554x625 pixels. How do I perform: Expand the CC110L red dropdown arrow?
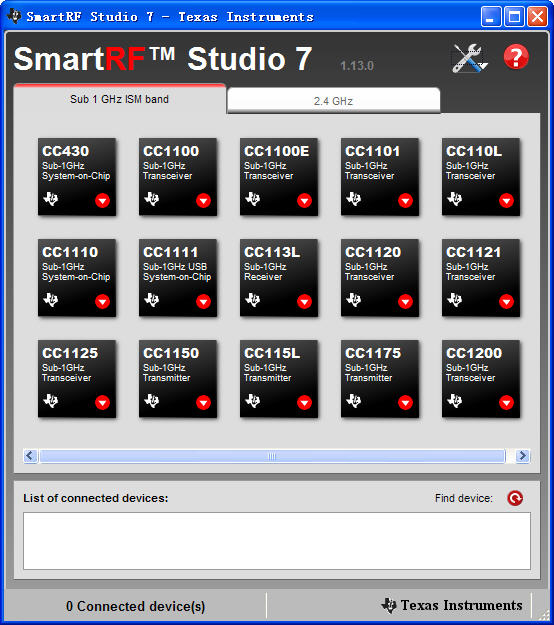[507, 200]
